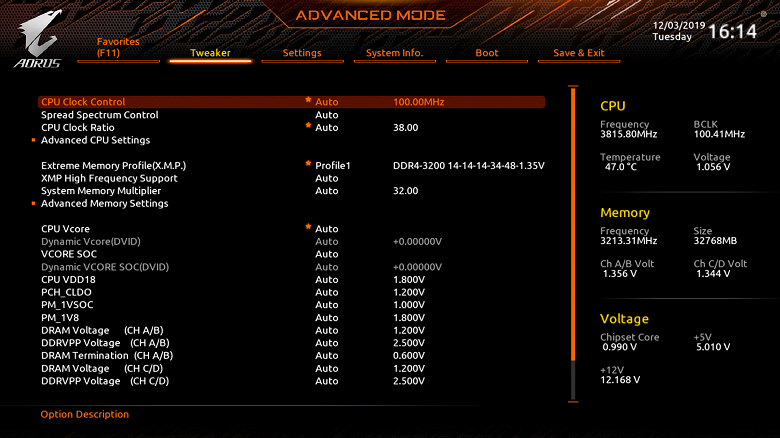Click star marker beside CPU Clock Ratio
Viewport: 780px width, 438px height.
pos(308,125)
